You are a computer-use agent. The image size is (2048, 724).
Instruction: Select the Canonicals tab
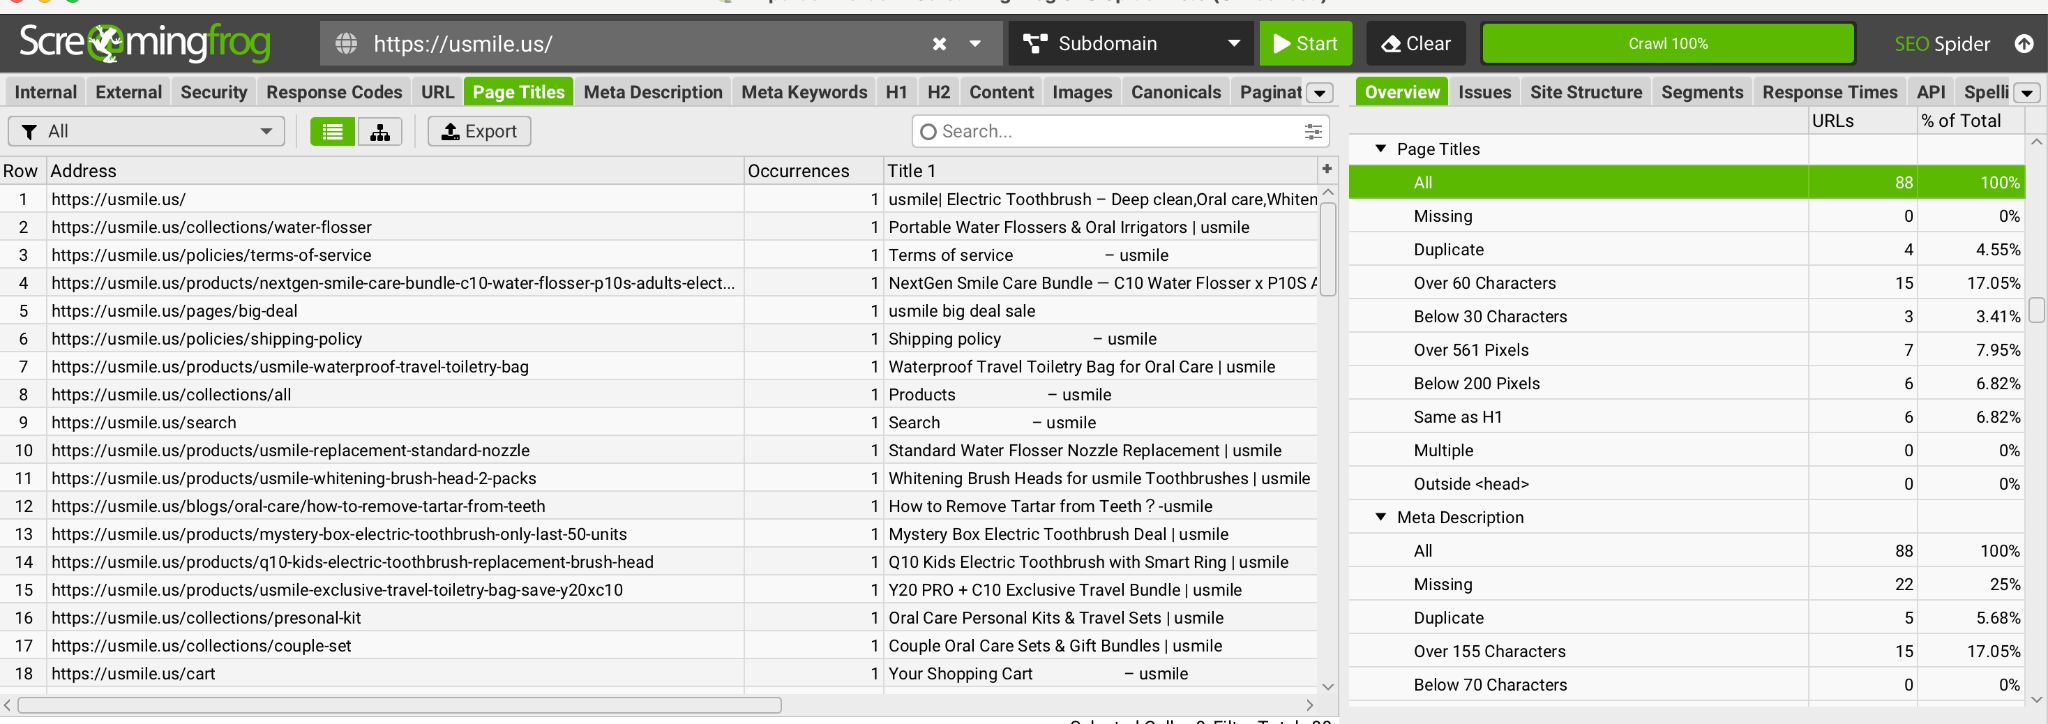click(1176, 92)
